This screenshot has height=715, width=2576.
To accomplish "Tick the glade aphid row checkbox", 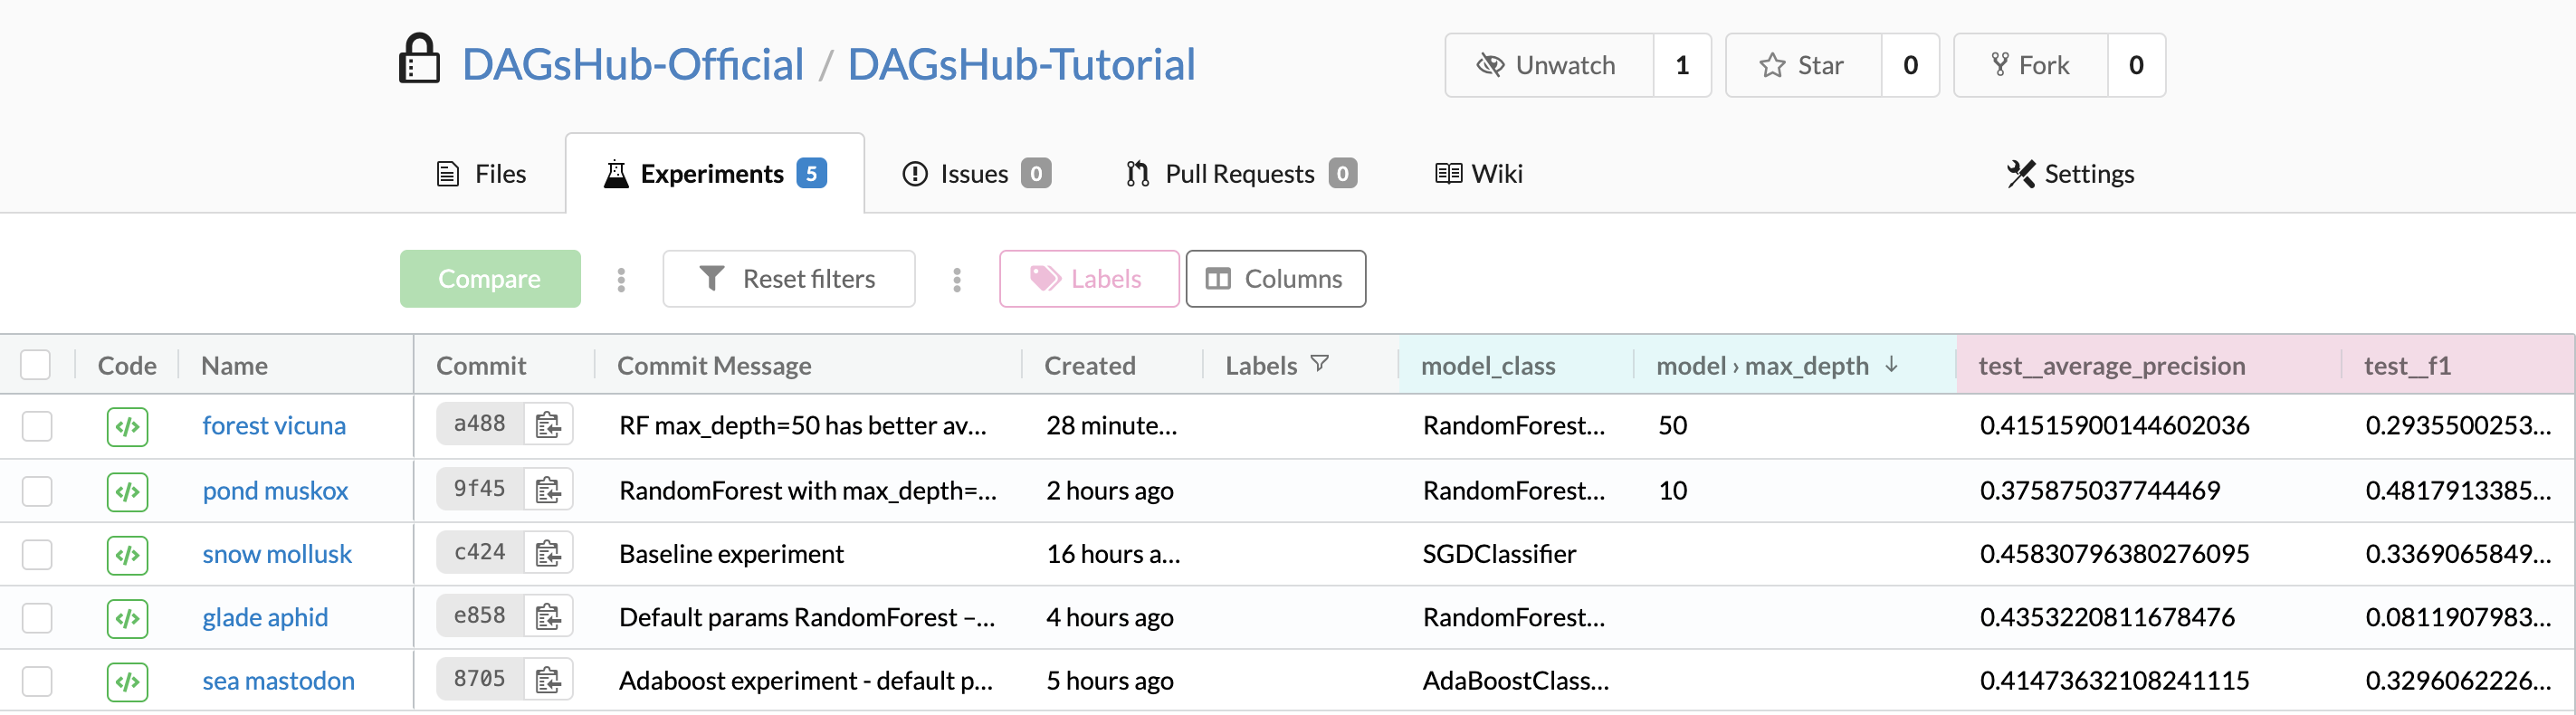I will (x=37, y=618).
